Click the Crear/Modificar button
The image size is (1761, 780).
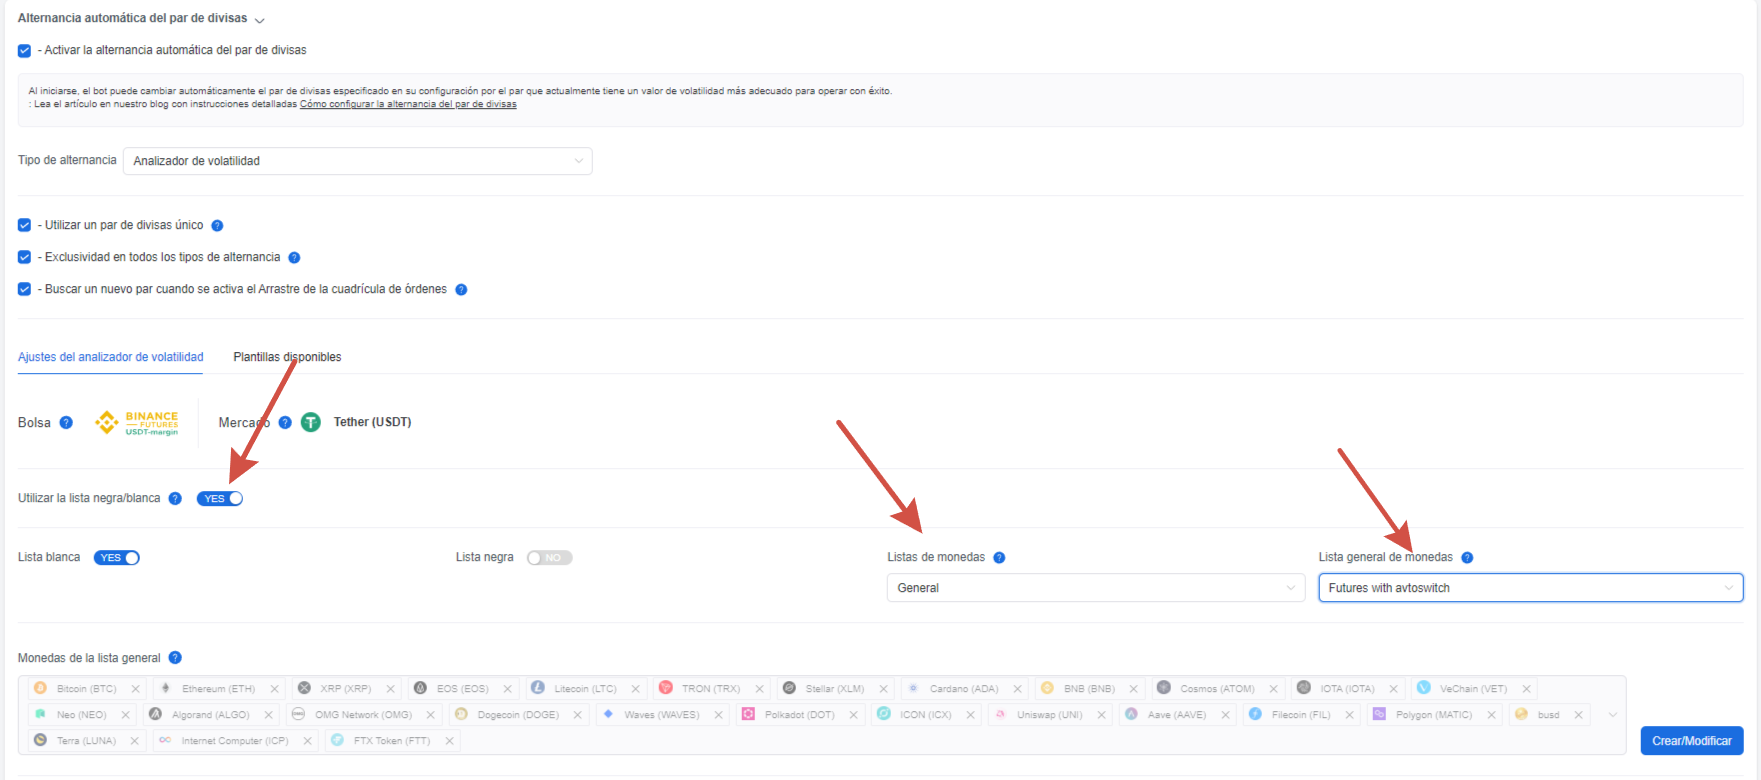(x=1692, y=741)
